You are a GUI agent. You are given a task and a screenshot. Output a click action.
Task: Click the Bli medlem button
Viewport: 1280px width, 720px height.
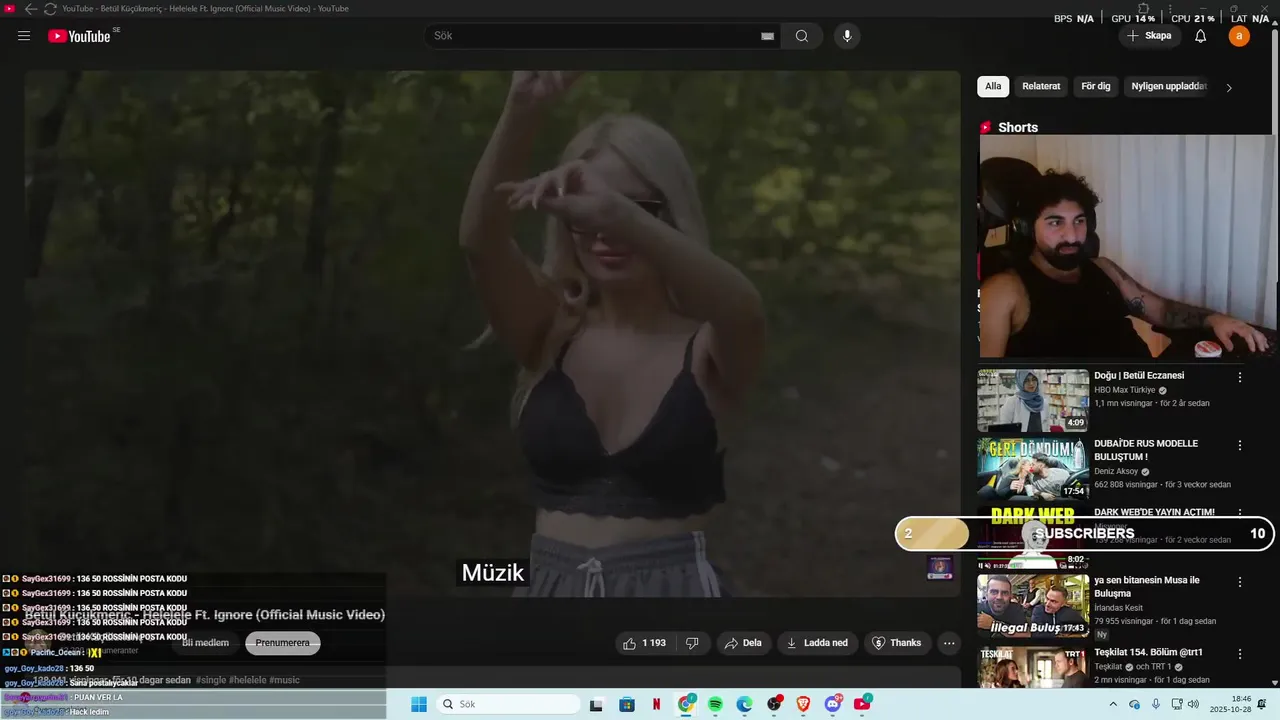pos(205,643)
